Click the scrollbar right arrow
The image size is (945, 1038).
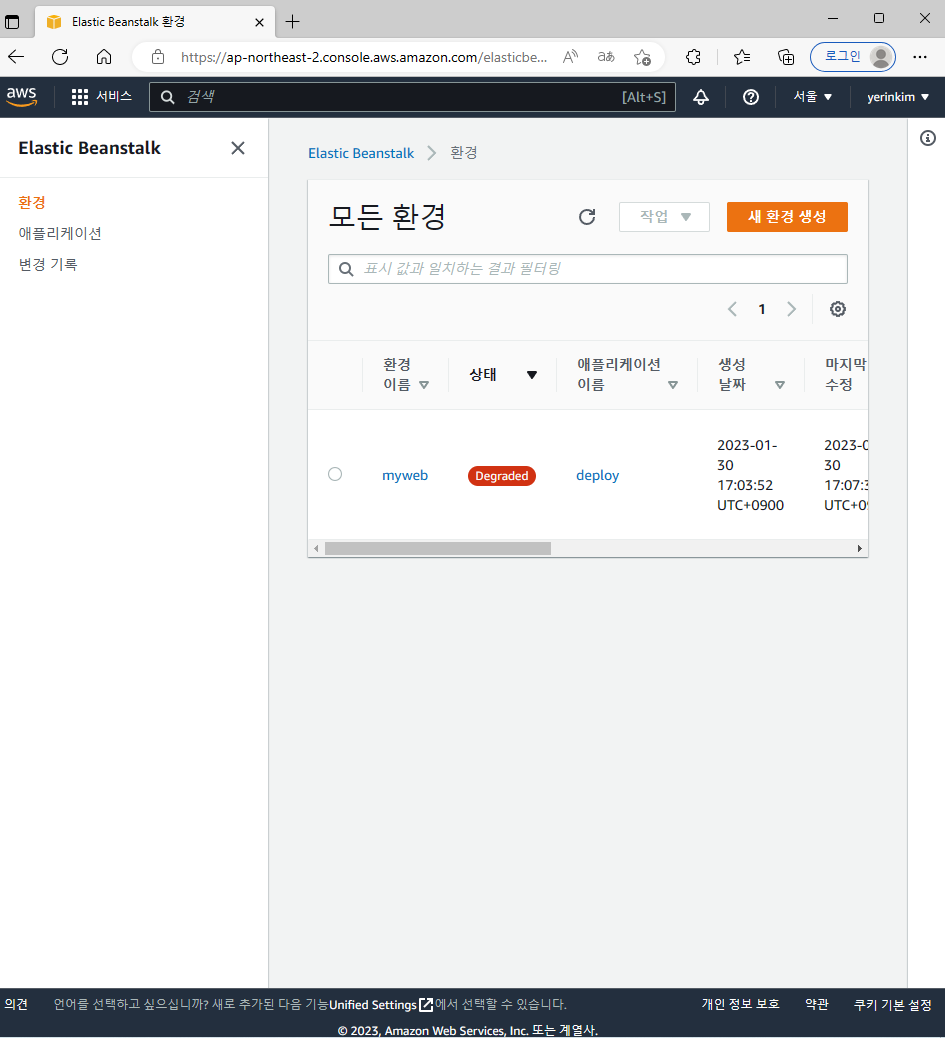tap(860, 549)
